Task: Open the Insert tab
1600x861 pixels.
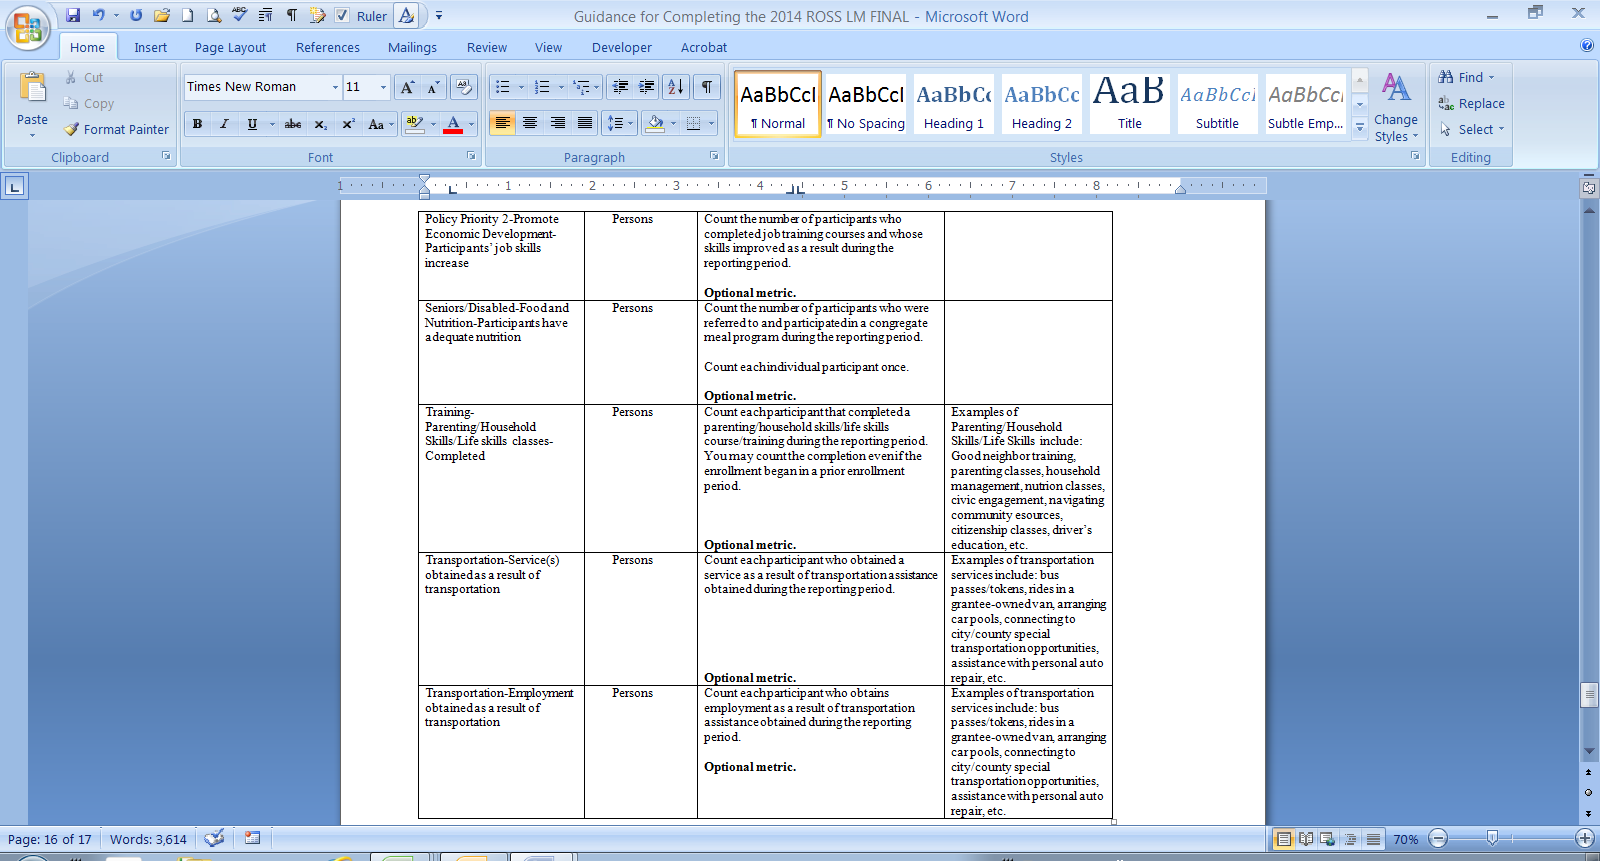Action: [151, 47]
